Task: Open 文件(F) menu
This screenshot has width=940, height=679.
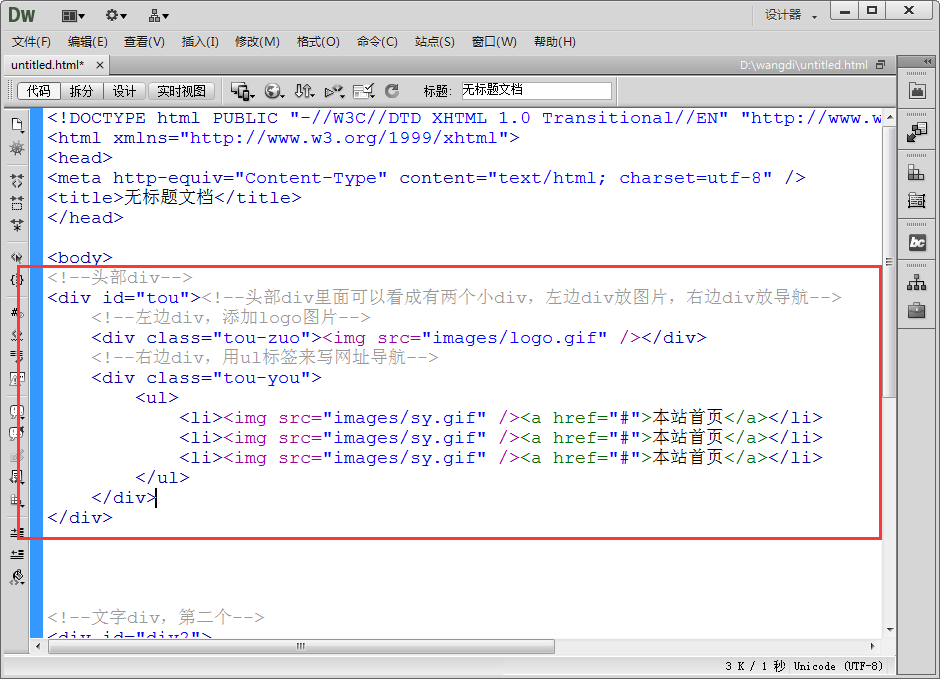Action: coord(31,42)
